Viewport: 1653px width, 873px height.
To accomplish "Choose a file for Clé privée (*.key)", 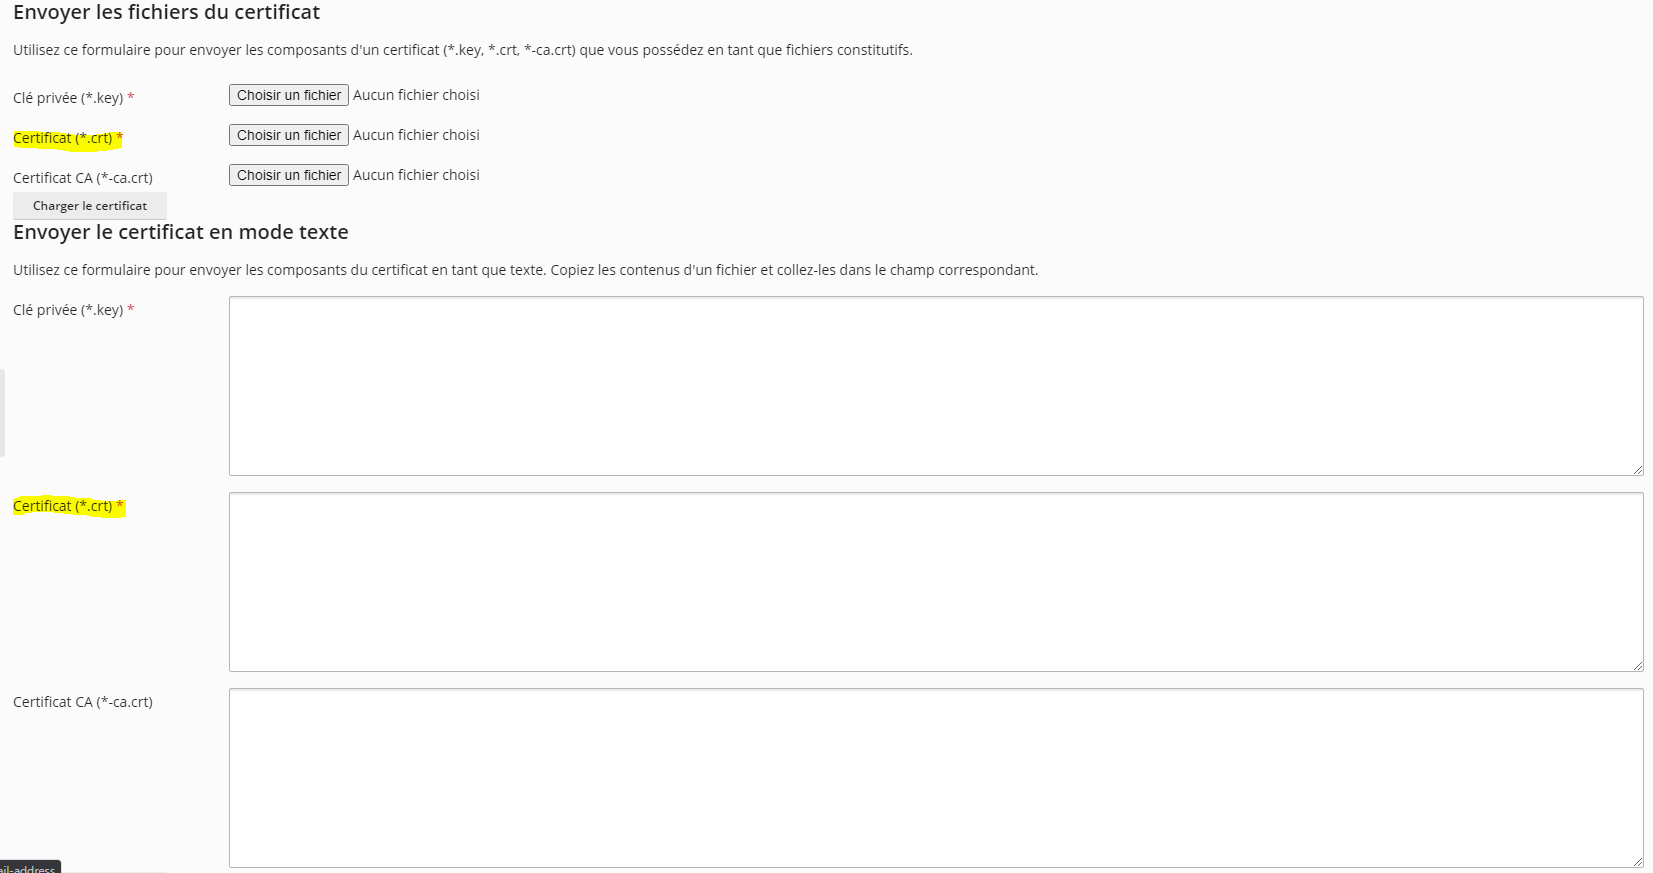I will tap(289, 95).
